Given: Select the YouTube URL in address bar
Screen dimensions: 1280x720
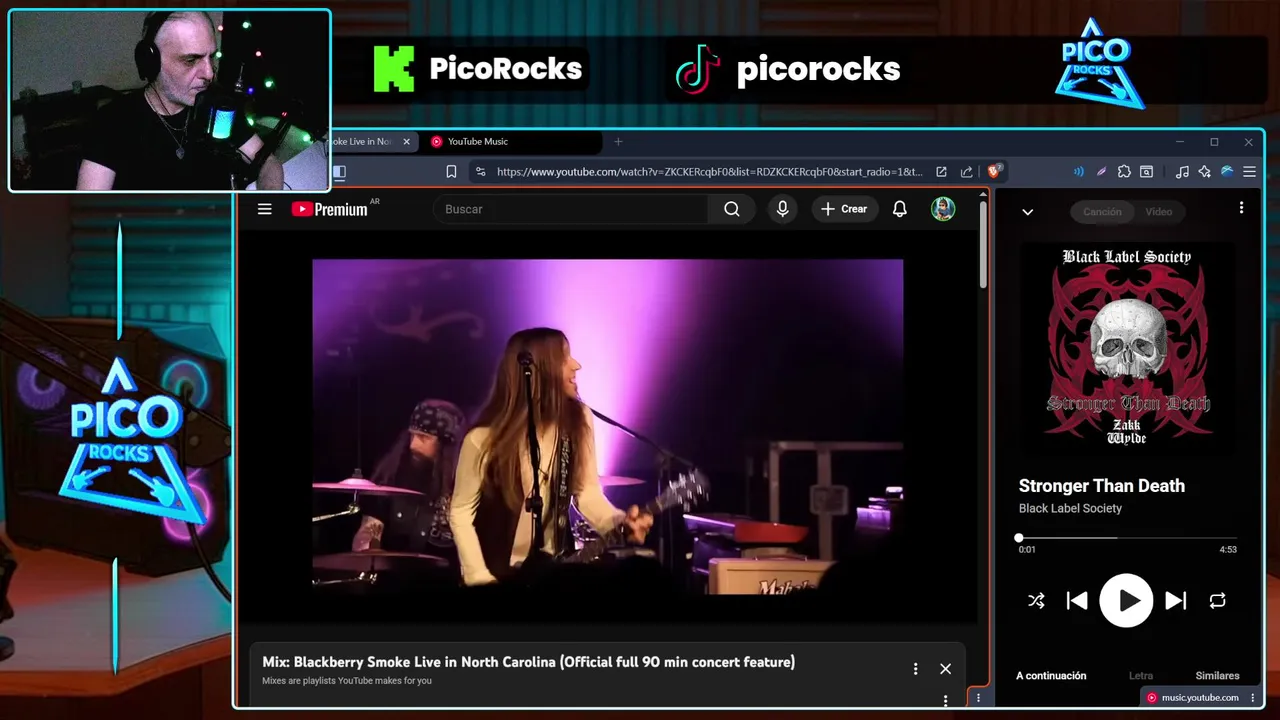Looking at the screenshot, I should click(x=709, y=172).
